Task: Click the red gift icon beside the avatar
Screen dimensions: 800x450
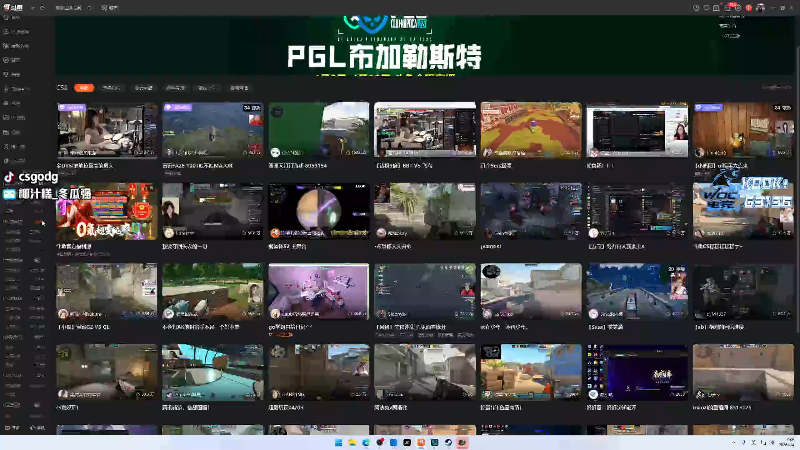Action: (x=748, y=8)
